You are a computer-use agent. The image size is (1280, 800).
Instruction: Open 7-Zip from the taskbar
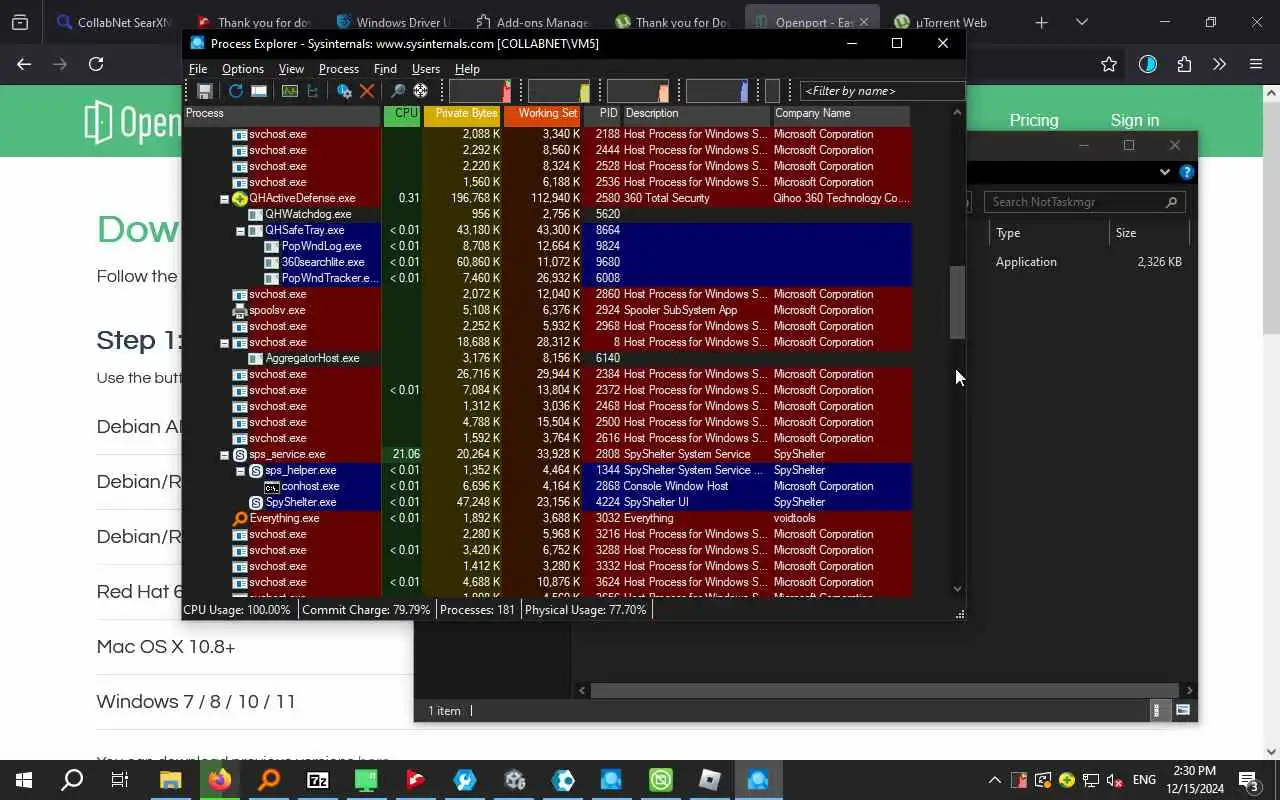(318, 780)
